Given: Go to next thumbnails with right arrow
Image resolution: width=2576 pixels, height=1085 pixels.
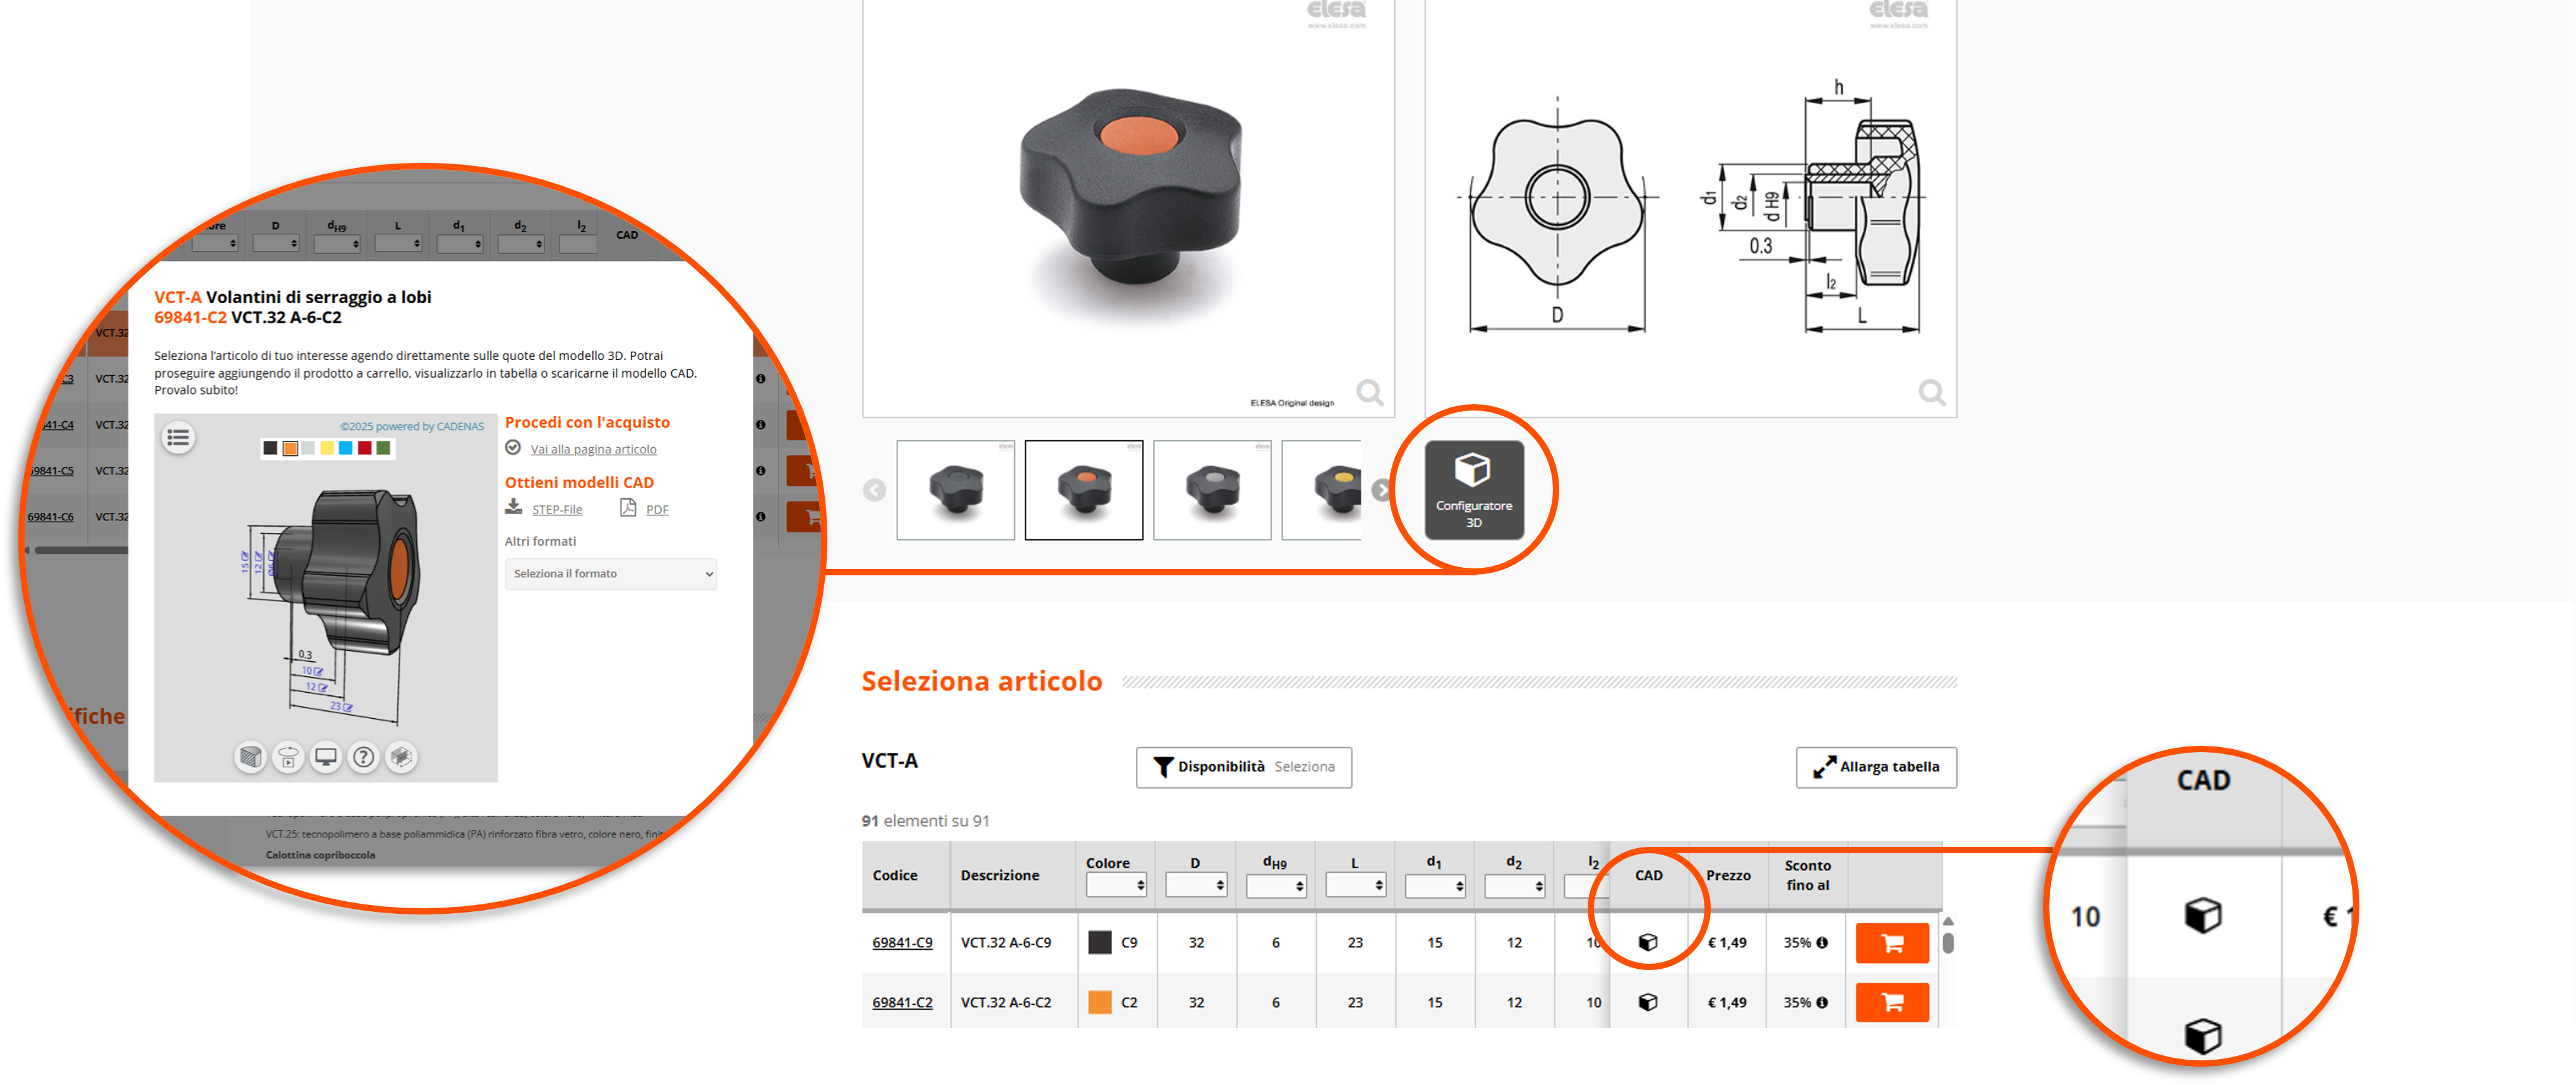Looking at the screenshot, I should click(1381, 490).
